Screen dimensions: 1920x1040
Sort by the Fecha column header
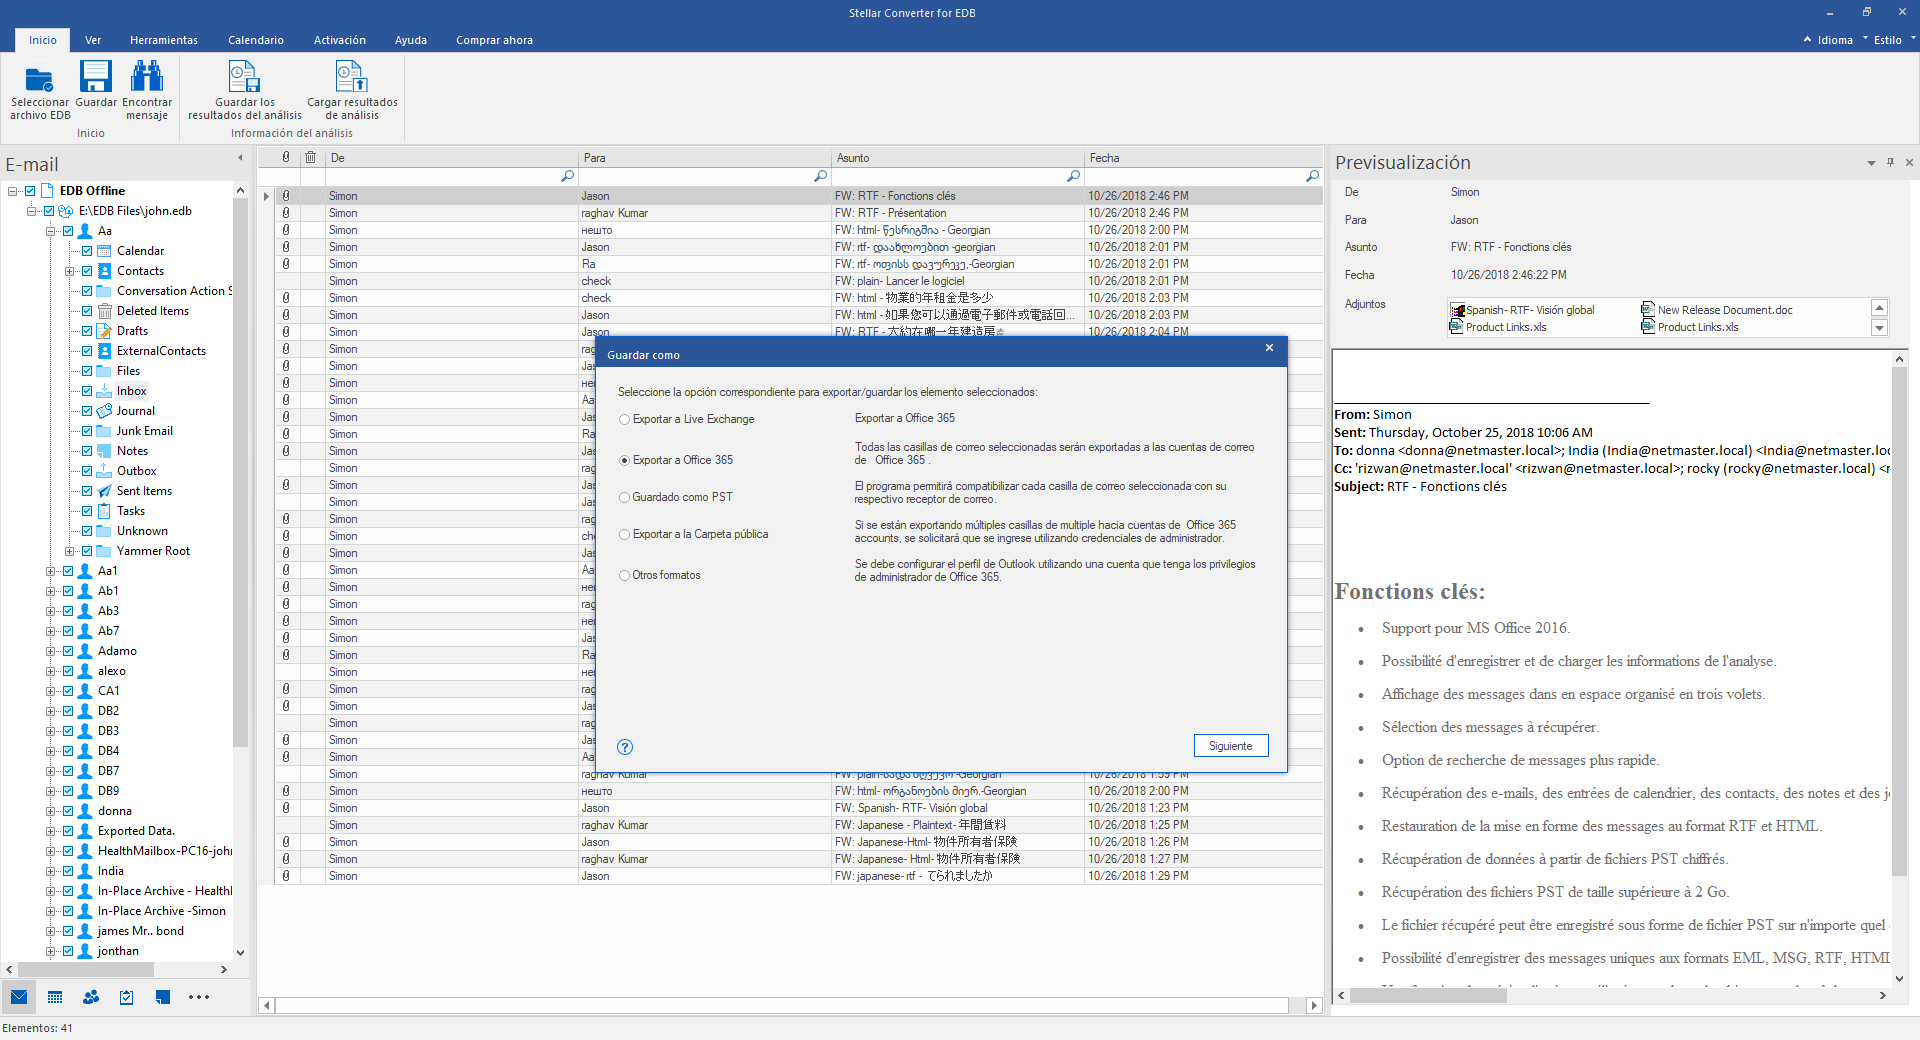1204,157
